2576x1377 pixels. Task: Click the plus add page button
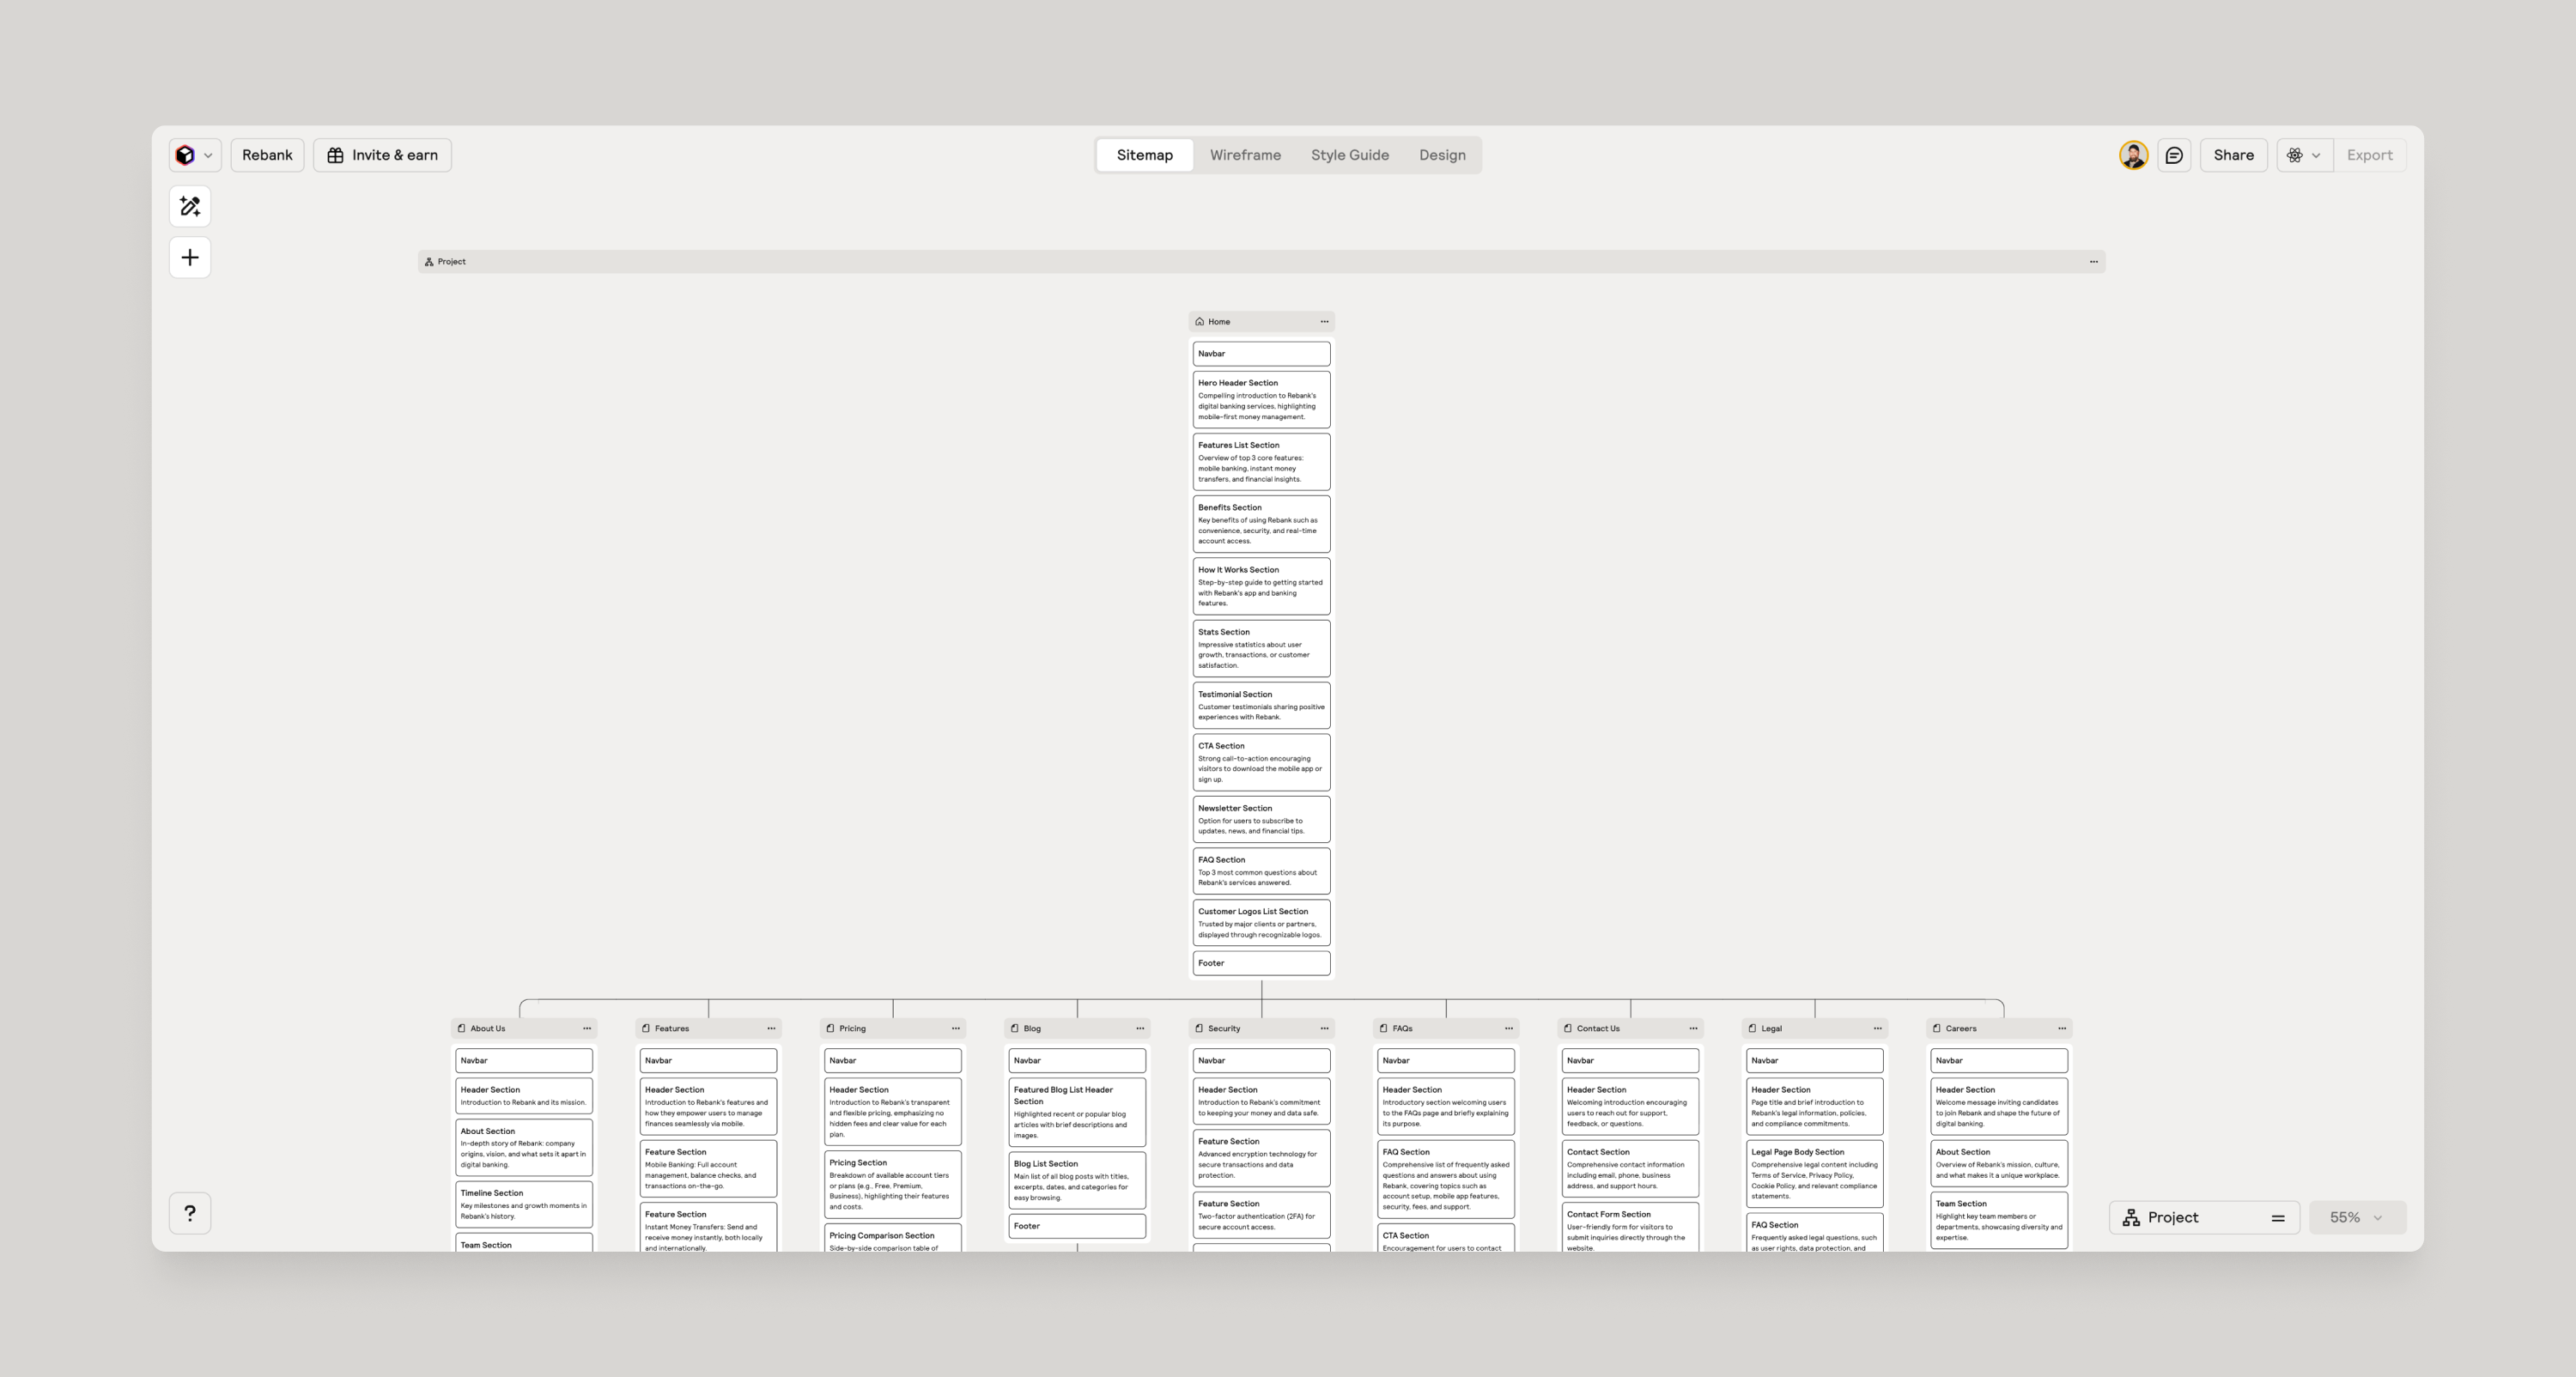[x=190, y=258]
